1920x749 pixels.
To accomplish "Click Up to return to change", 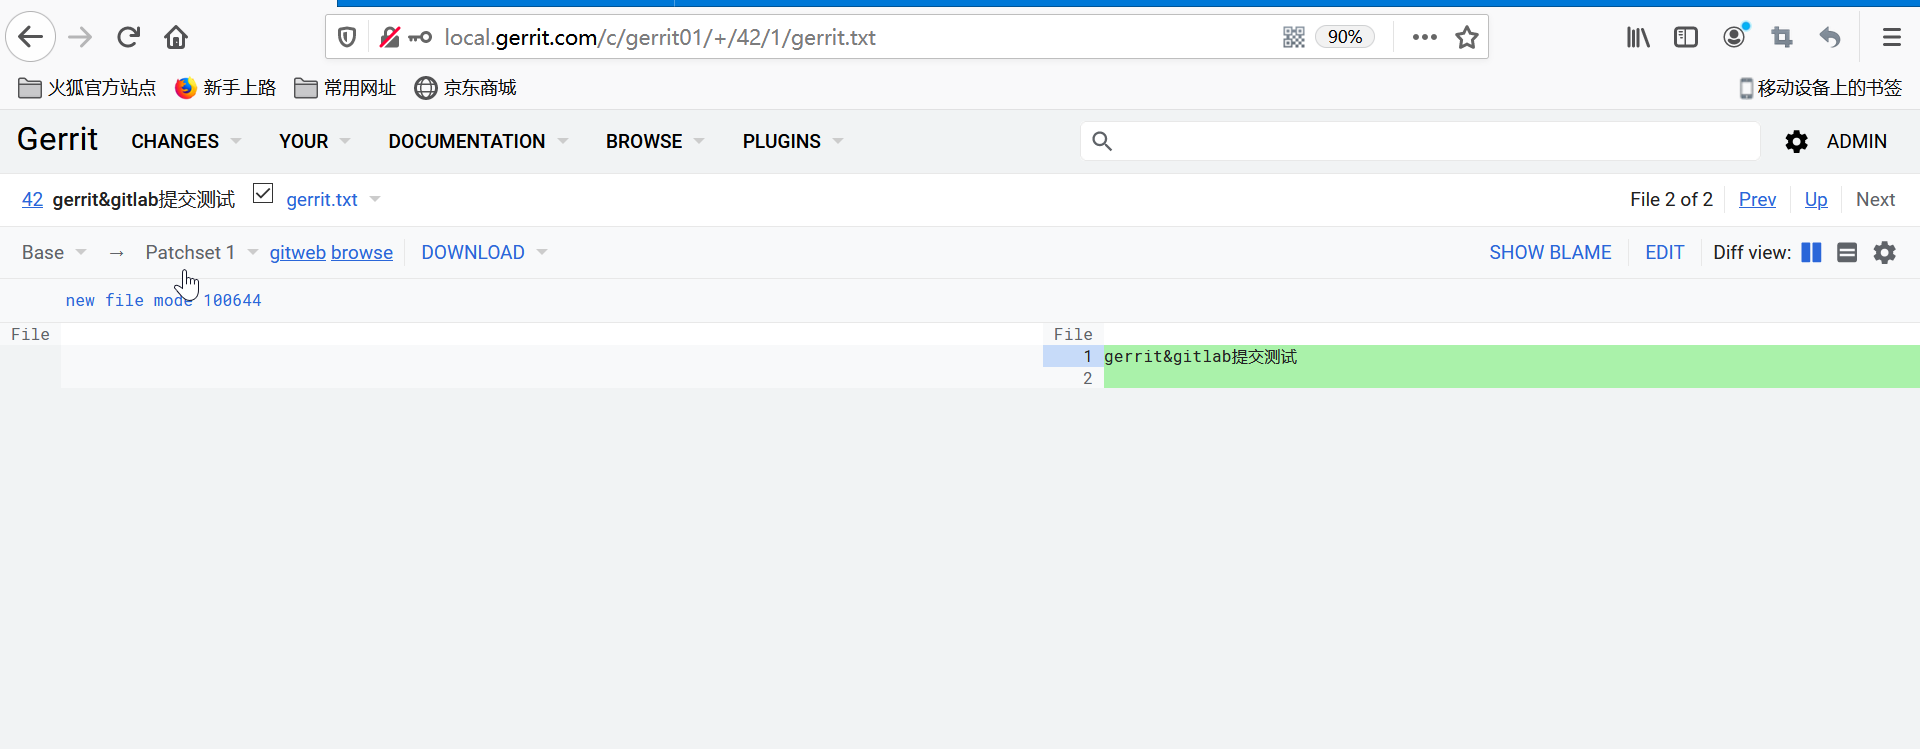I will [x=1816, y=199].
